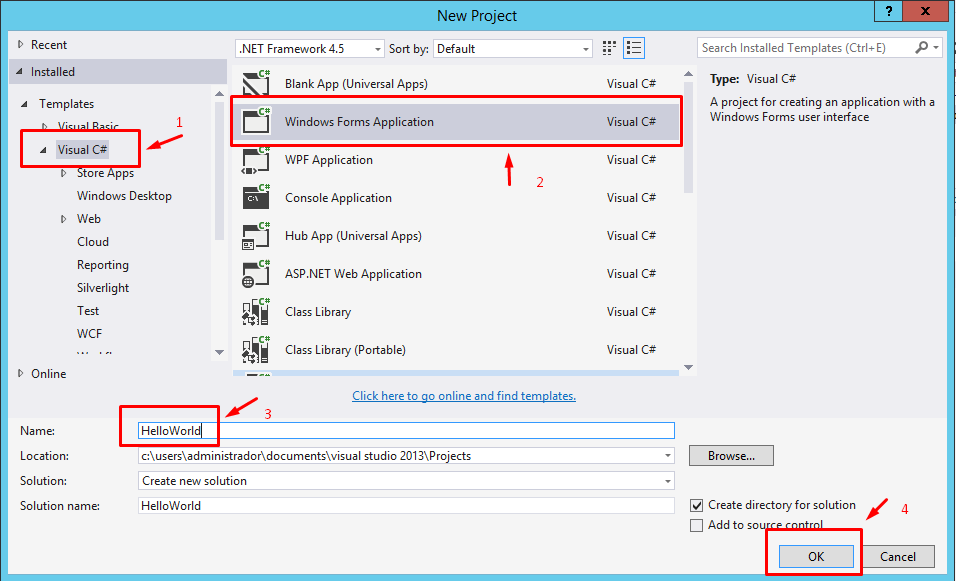The image size is (956, 581).
Task: Open the dialog help question mark
Action: coord(889,11)
